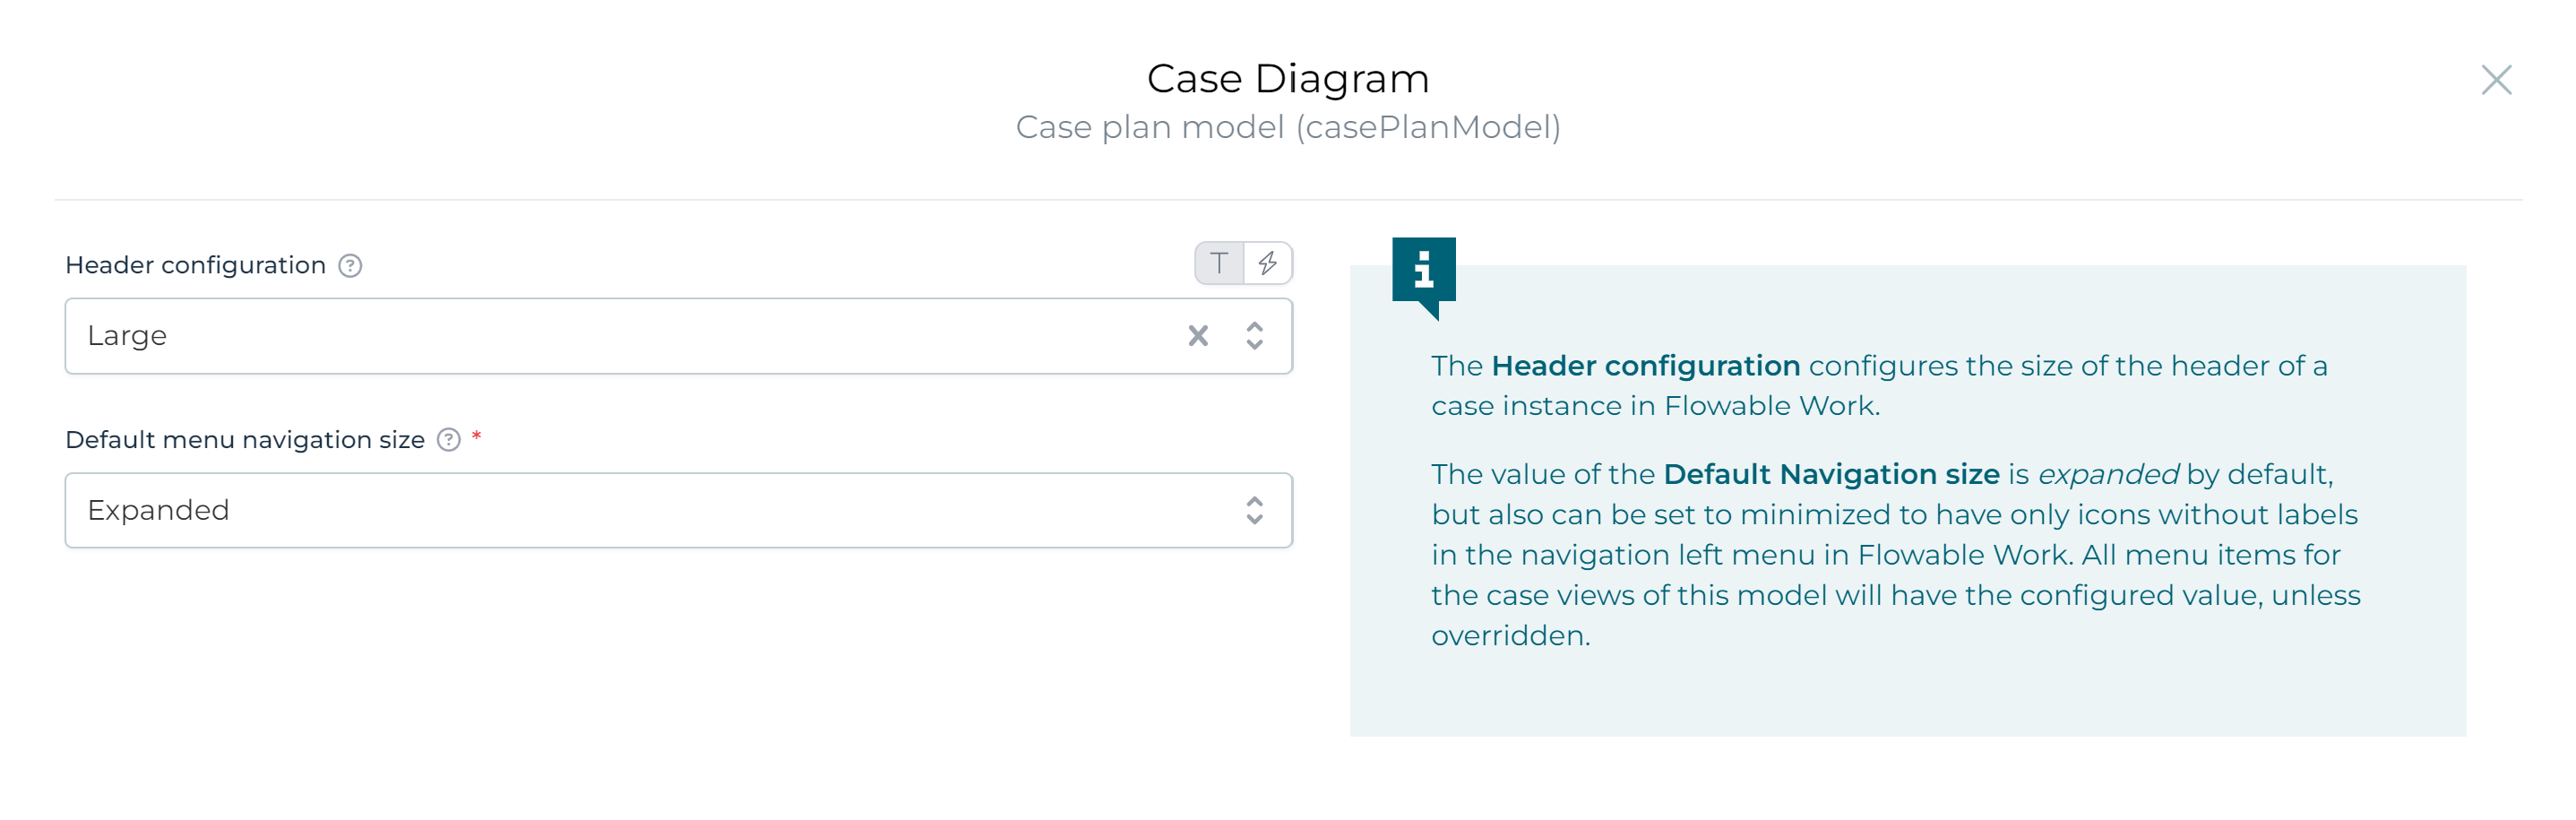Click the Case Diagram title
The height and width of the screenshot is (820, 2576).
(1288, 79)
